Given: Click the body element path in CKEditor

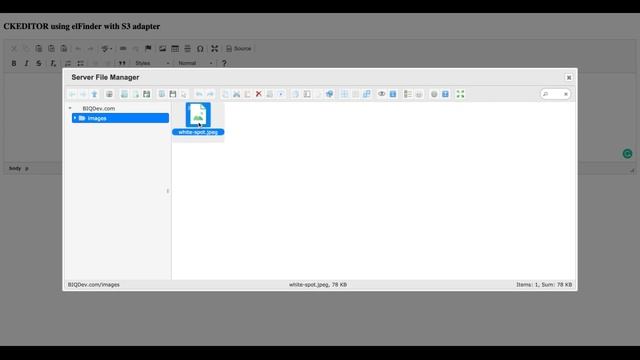Looking at the screenshot, I should coord(15,168).
